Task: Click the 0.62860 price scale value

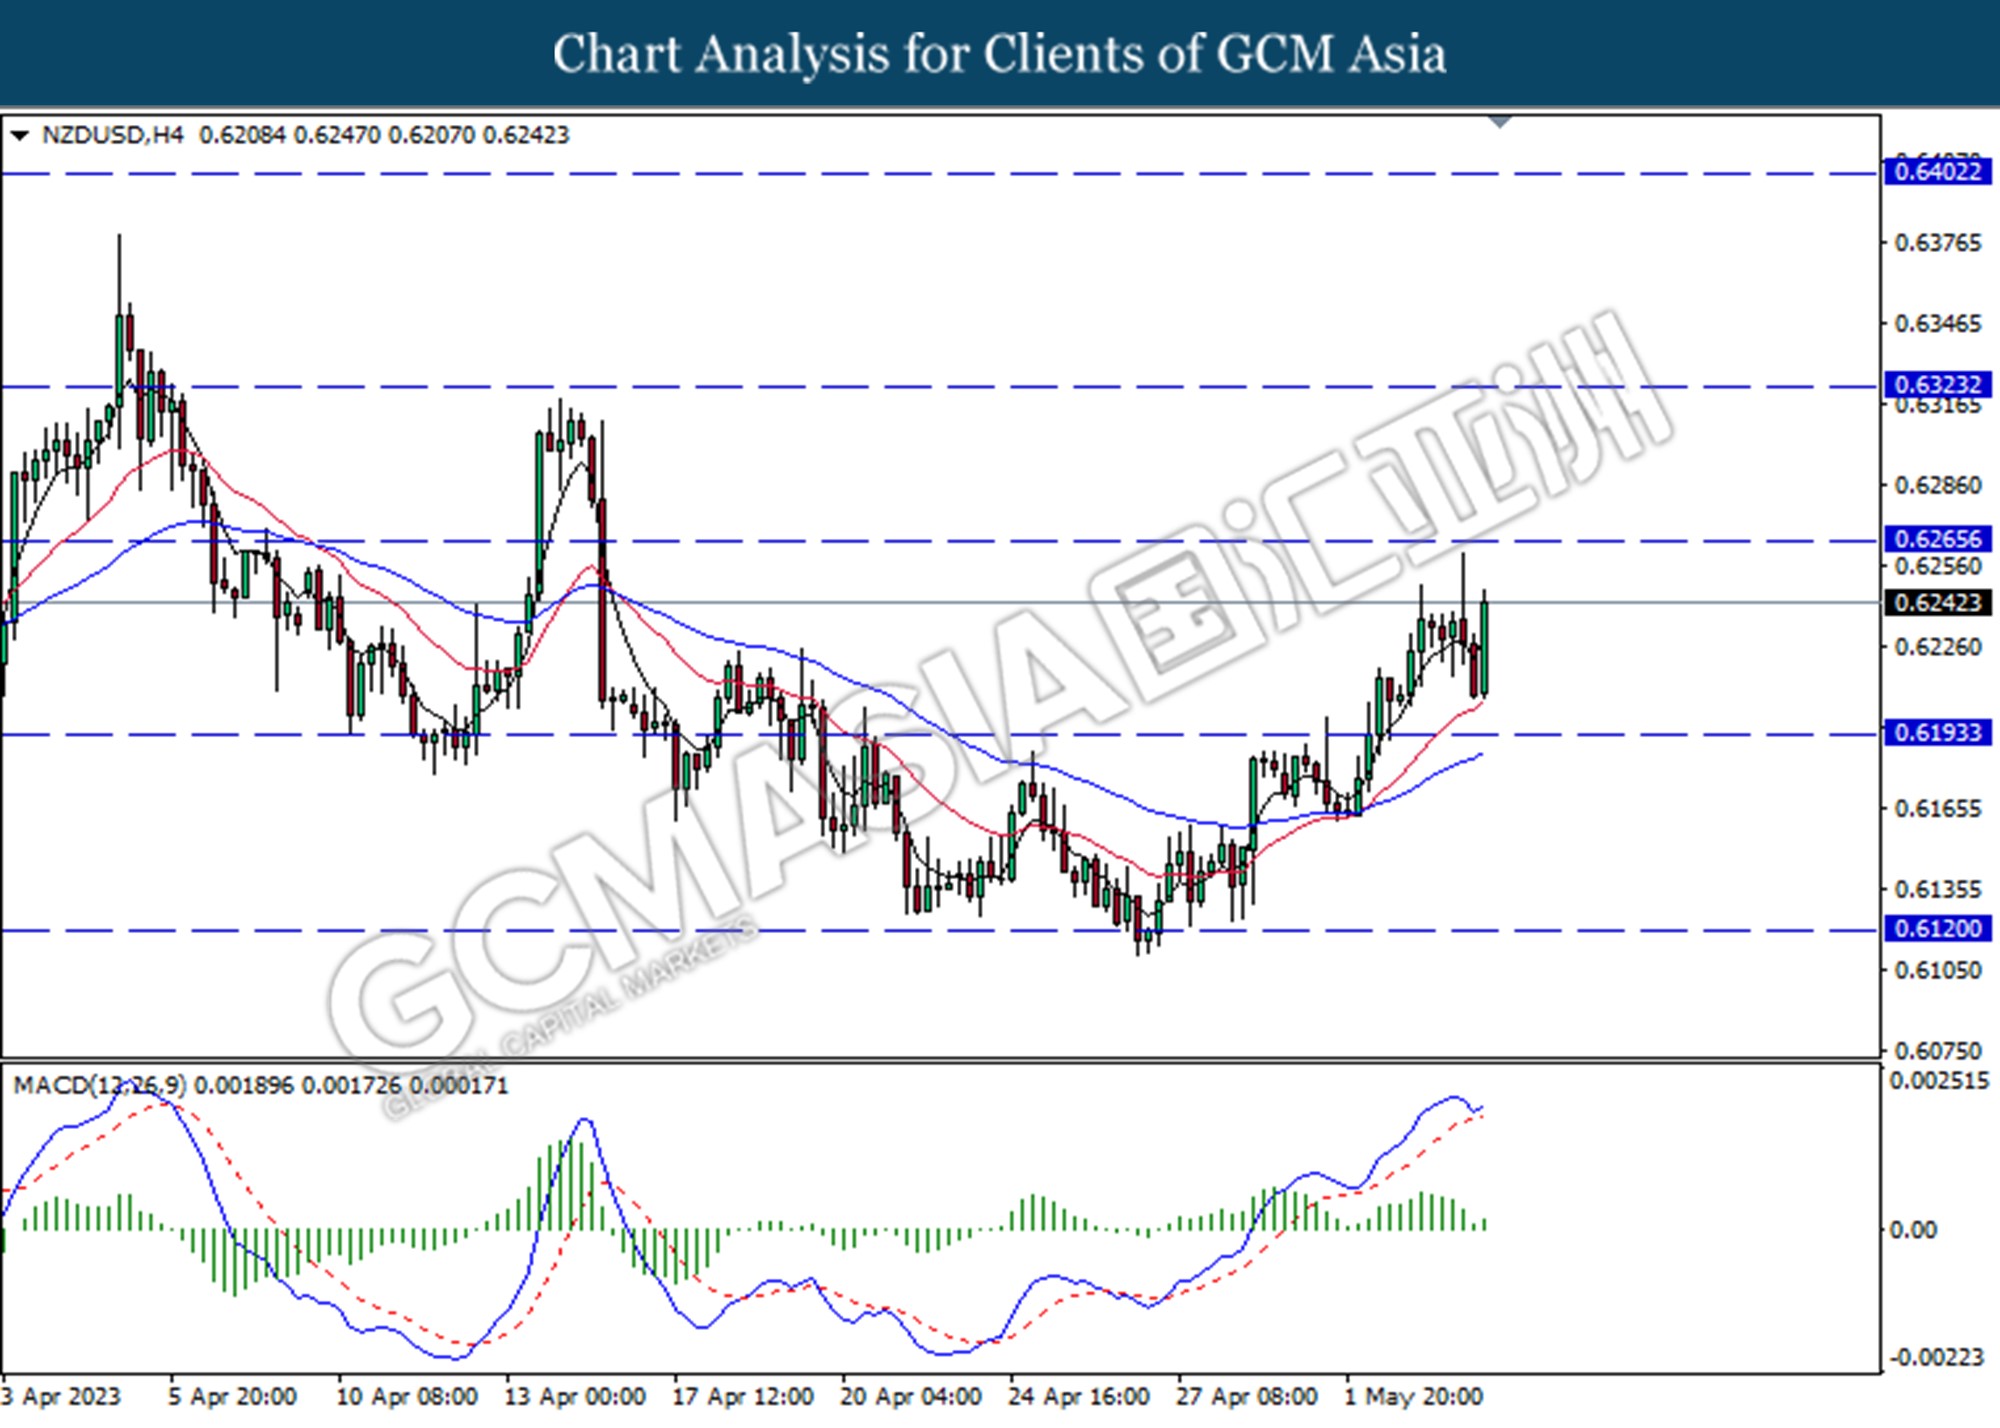Action: click(1938, 485)
